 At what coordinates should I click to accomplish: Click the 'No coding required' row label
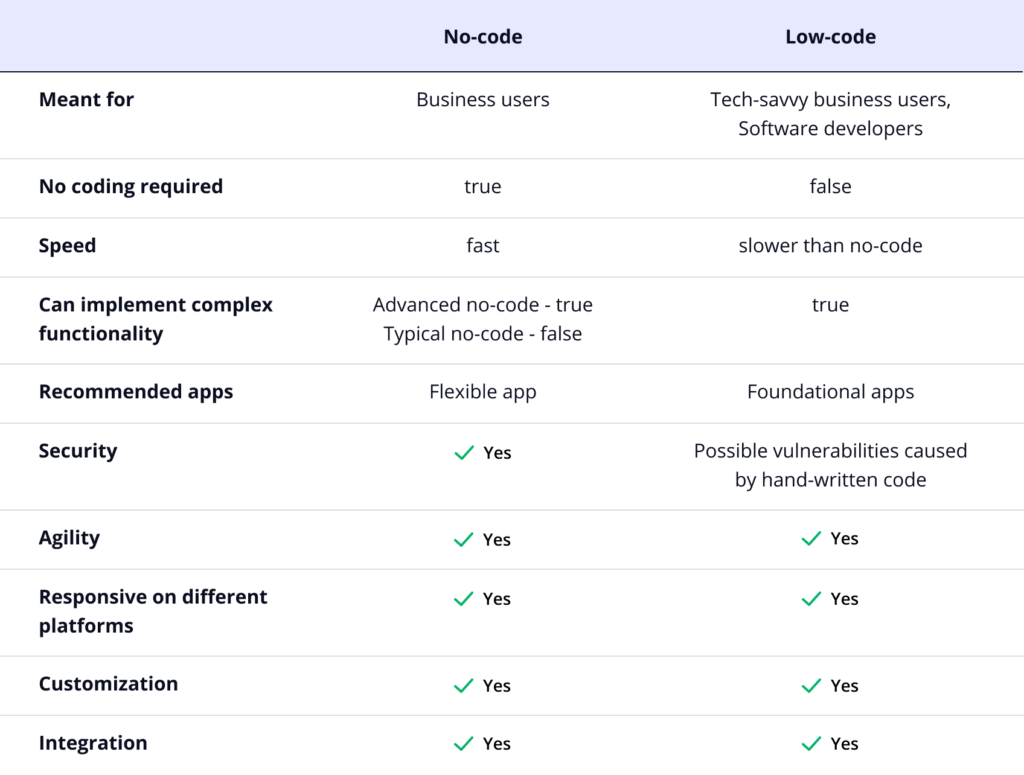click(131, 187)
